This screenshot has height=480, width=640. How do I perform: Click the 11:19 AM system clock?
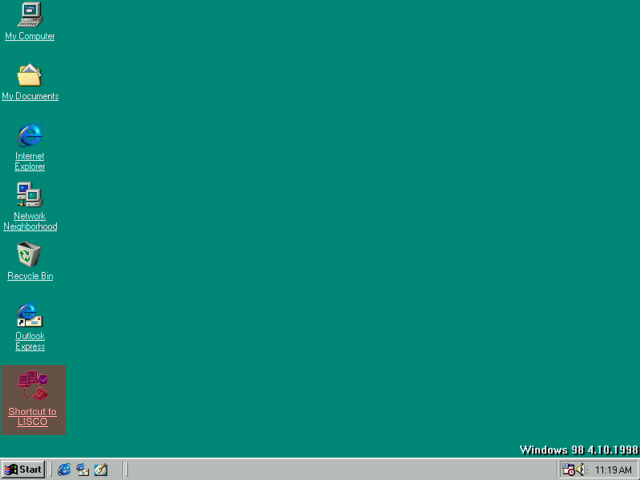[x=613, y=470]
